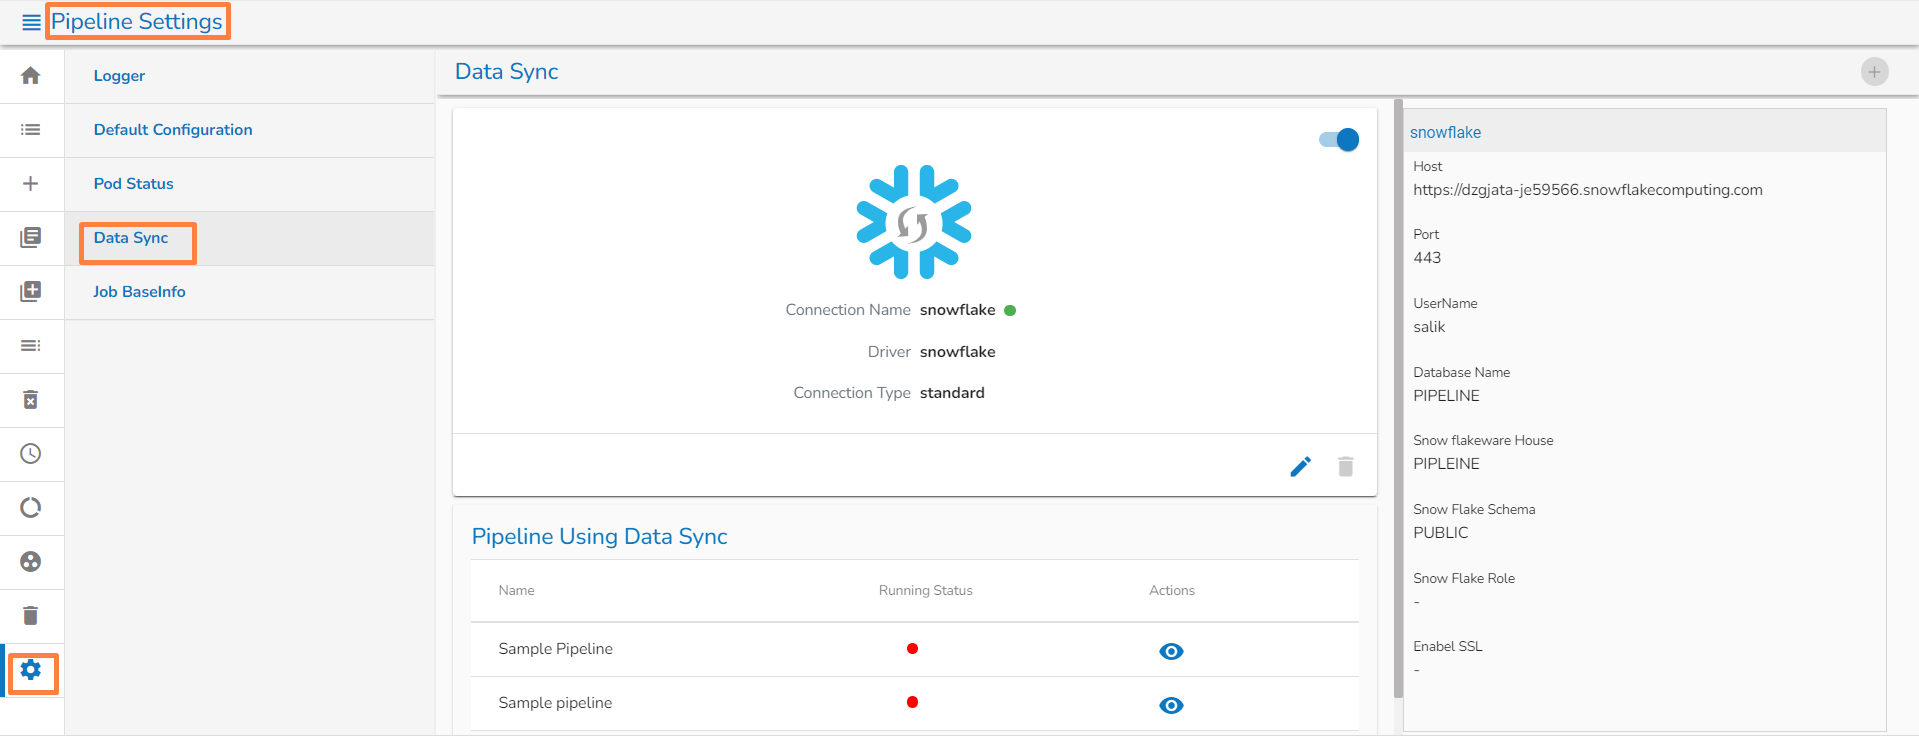Click the vertical scrollbar beside details panel
The height and width of the screenshot is (738, 1919).
click(1398, 400)
